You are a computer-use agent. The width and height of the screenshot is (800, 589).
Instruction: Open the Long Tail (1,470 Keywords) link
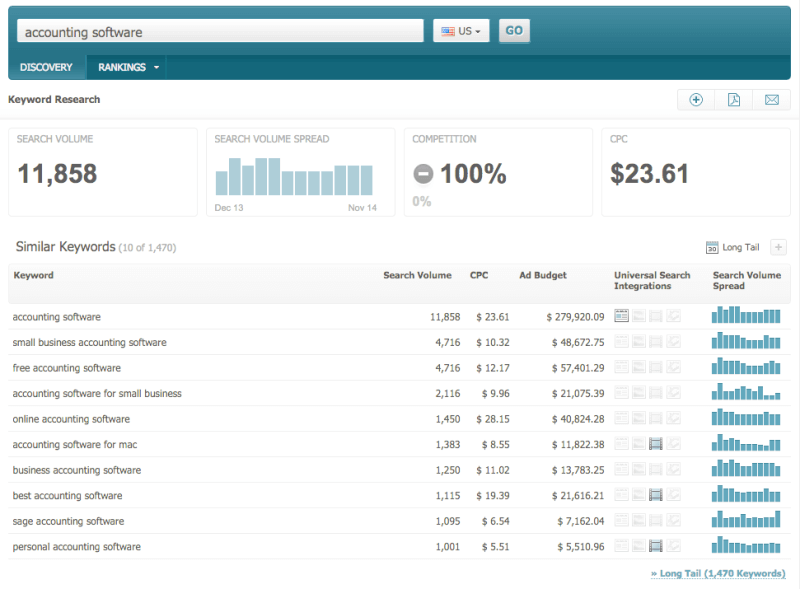[717, 574]
